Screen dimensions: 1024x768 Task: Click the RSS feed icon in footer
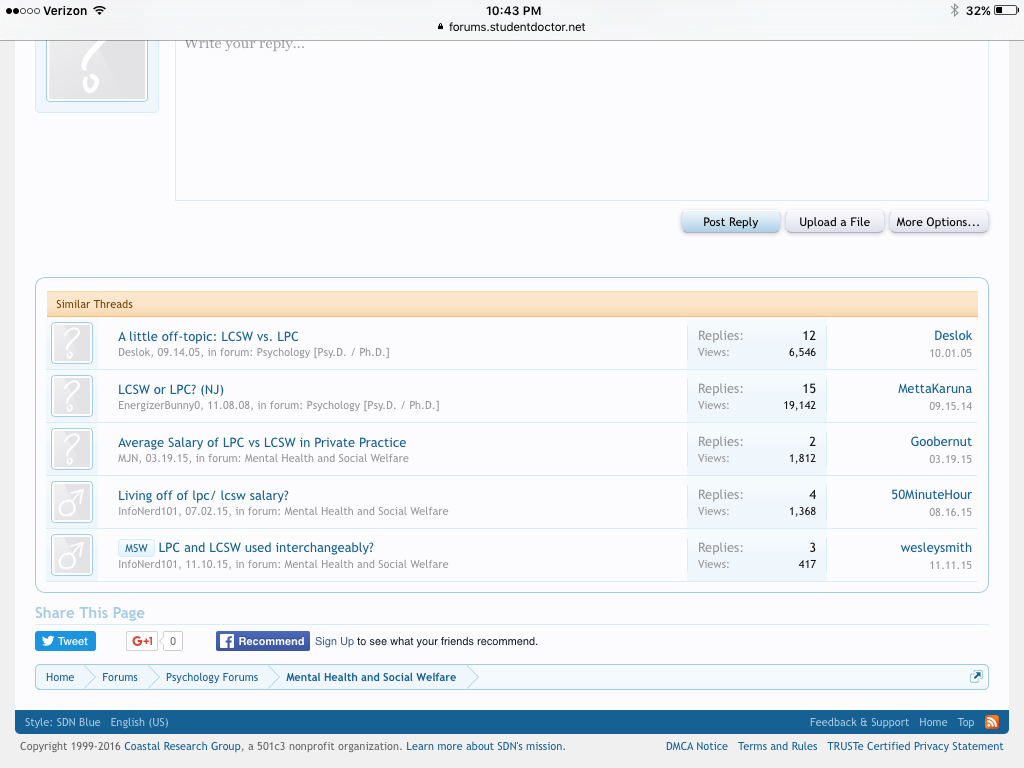992,722
